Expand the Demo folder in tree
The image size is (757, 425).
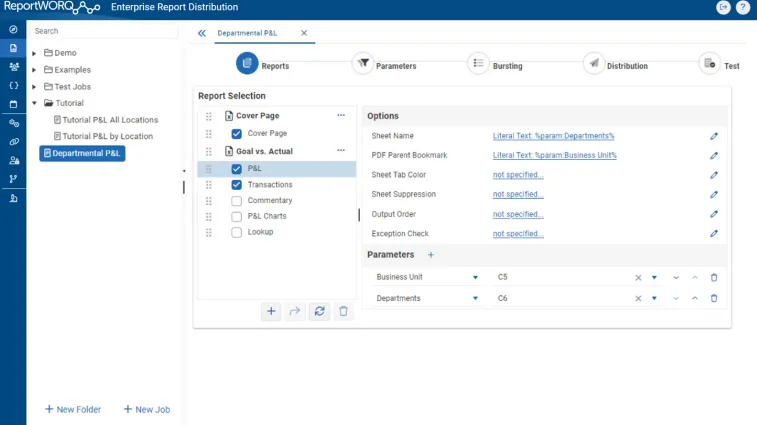coord(34,53)
